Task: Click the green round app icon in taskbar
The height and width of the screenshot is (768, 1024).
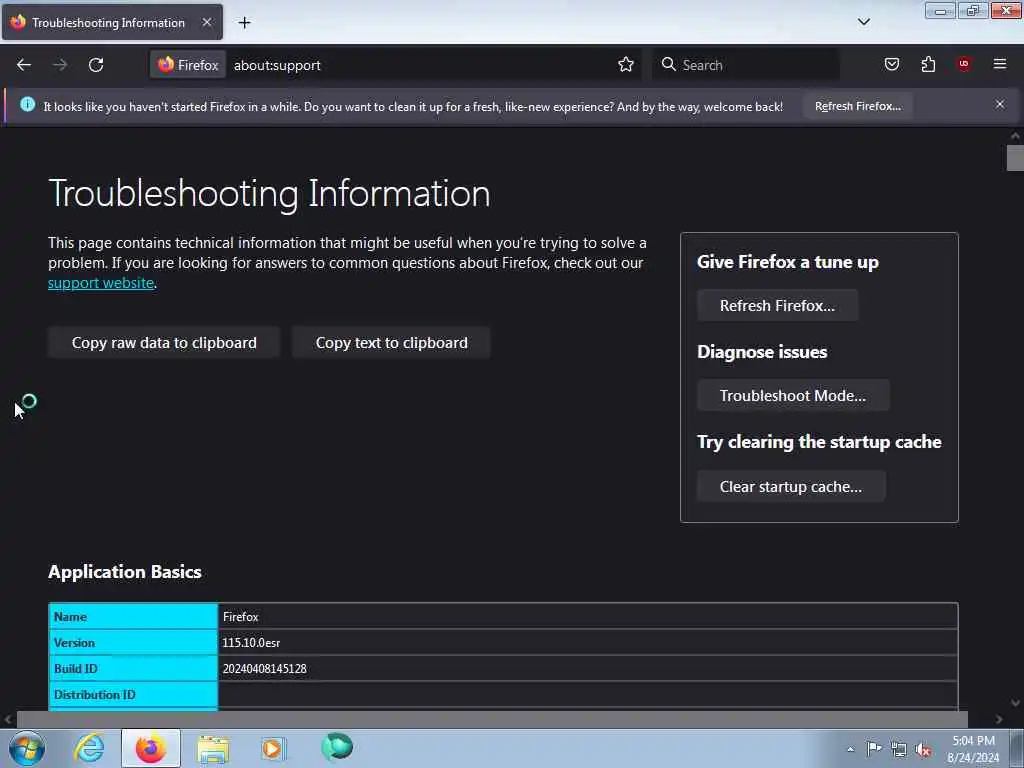Action: point(337,747)
